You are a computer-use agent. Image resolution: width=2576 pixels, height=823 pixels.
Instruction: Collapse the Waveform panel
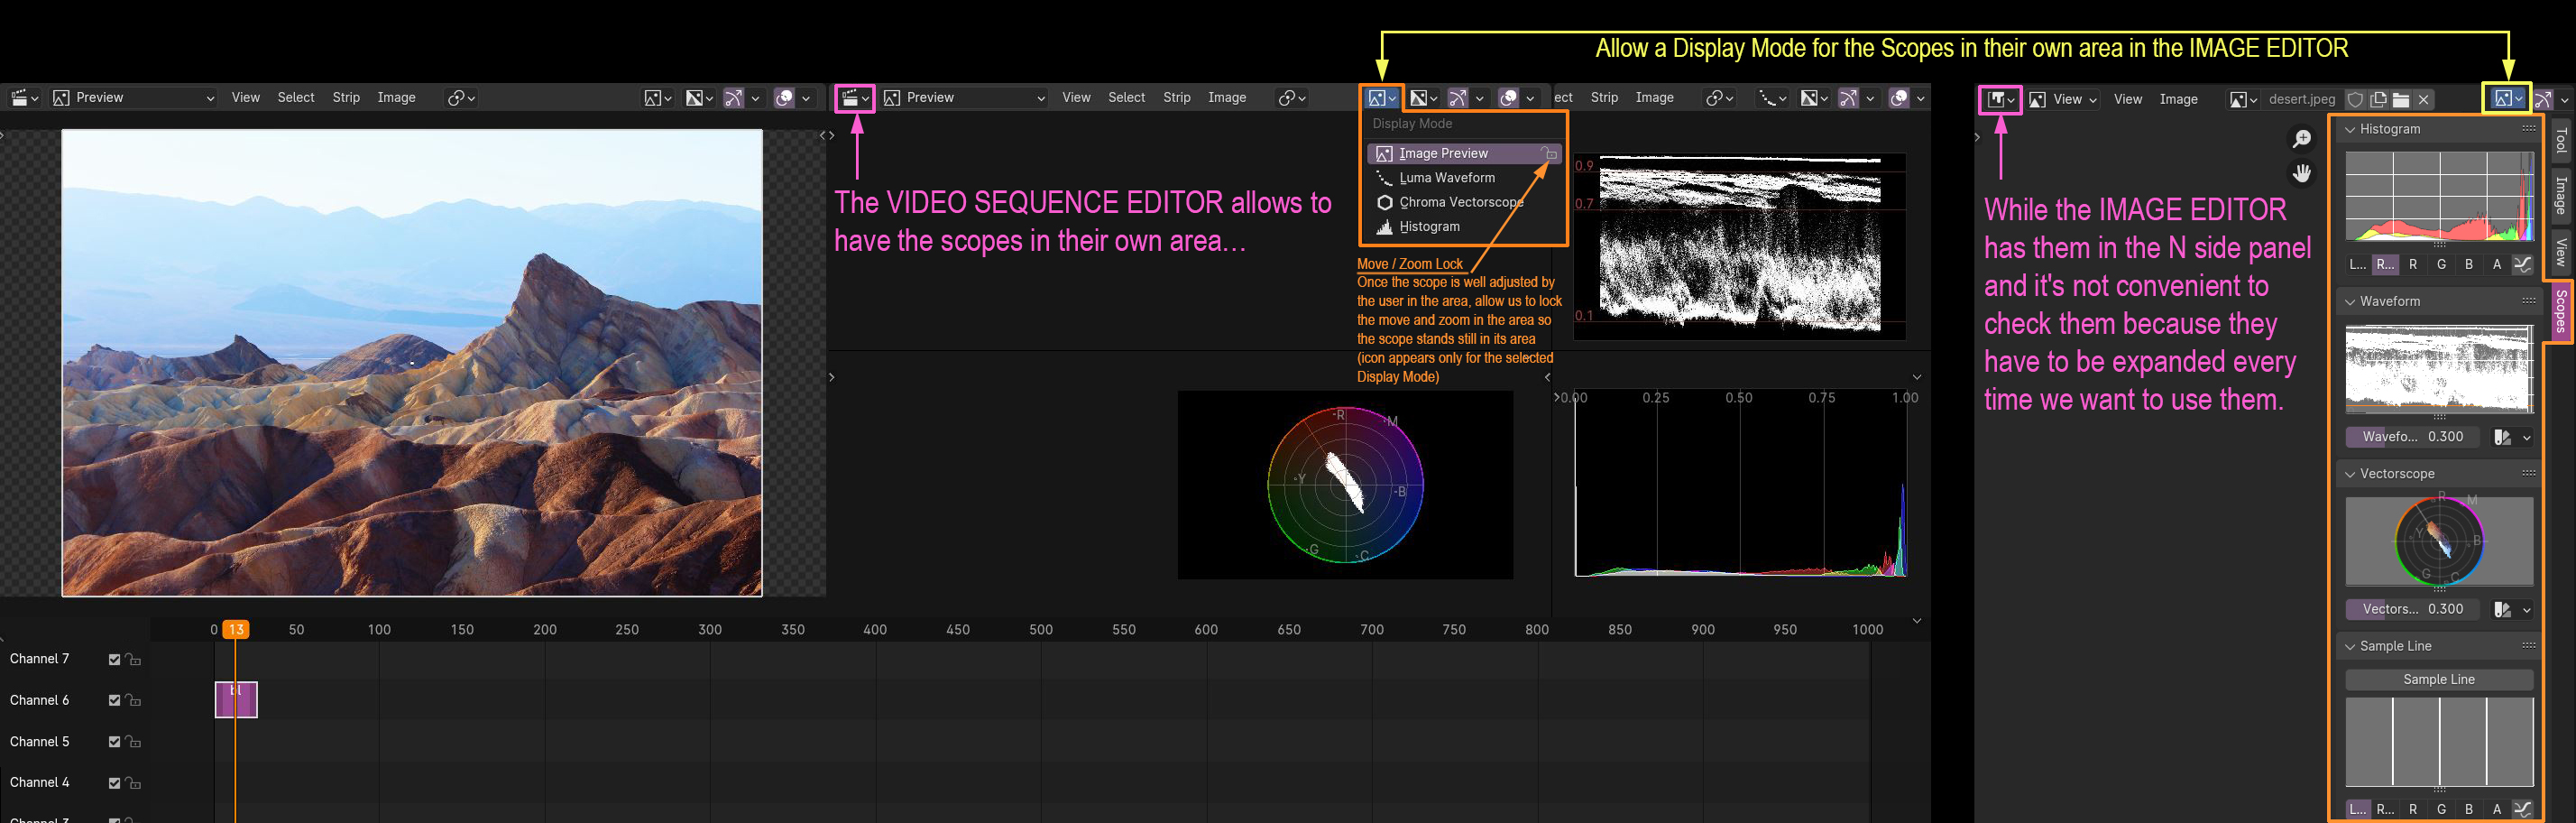[x=2350, y=301]
